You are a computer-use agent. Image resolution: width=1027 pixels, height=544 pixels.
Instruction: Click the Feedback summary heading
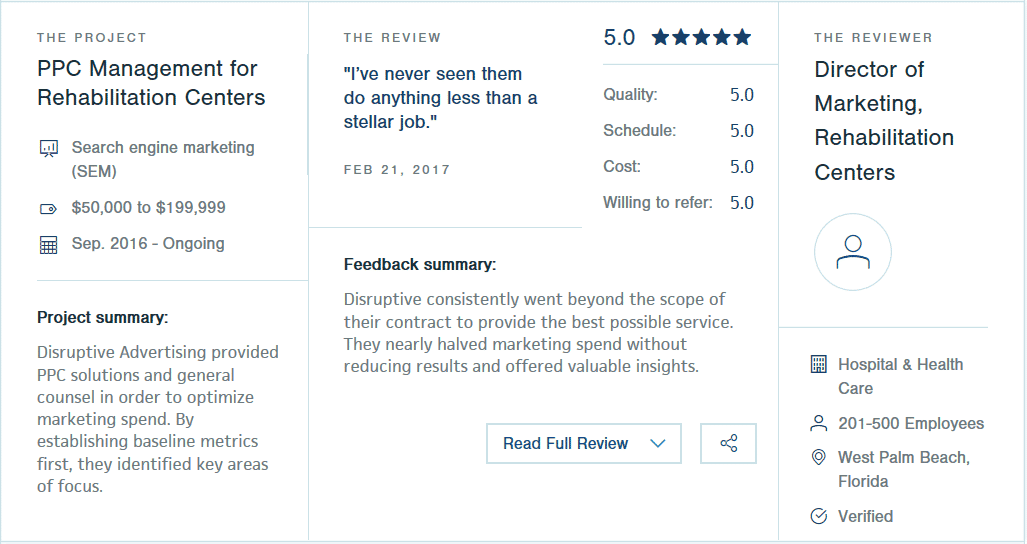tap(420, 264)
